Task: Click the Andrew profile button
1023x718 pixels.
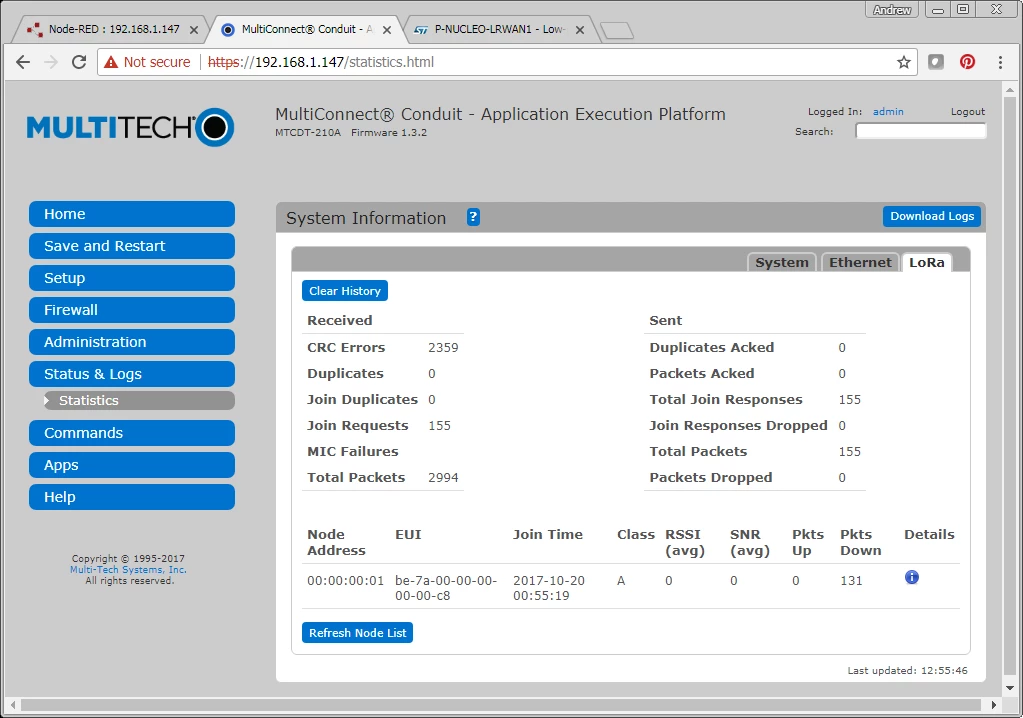Action: pos(892,10)
